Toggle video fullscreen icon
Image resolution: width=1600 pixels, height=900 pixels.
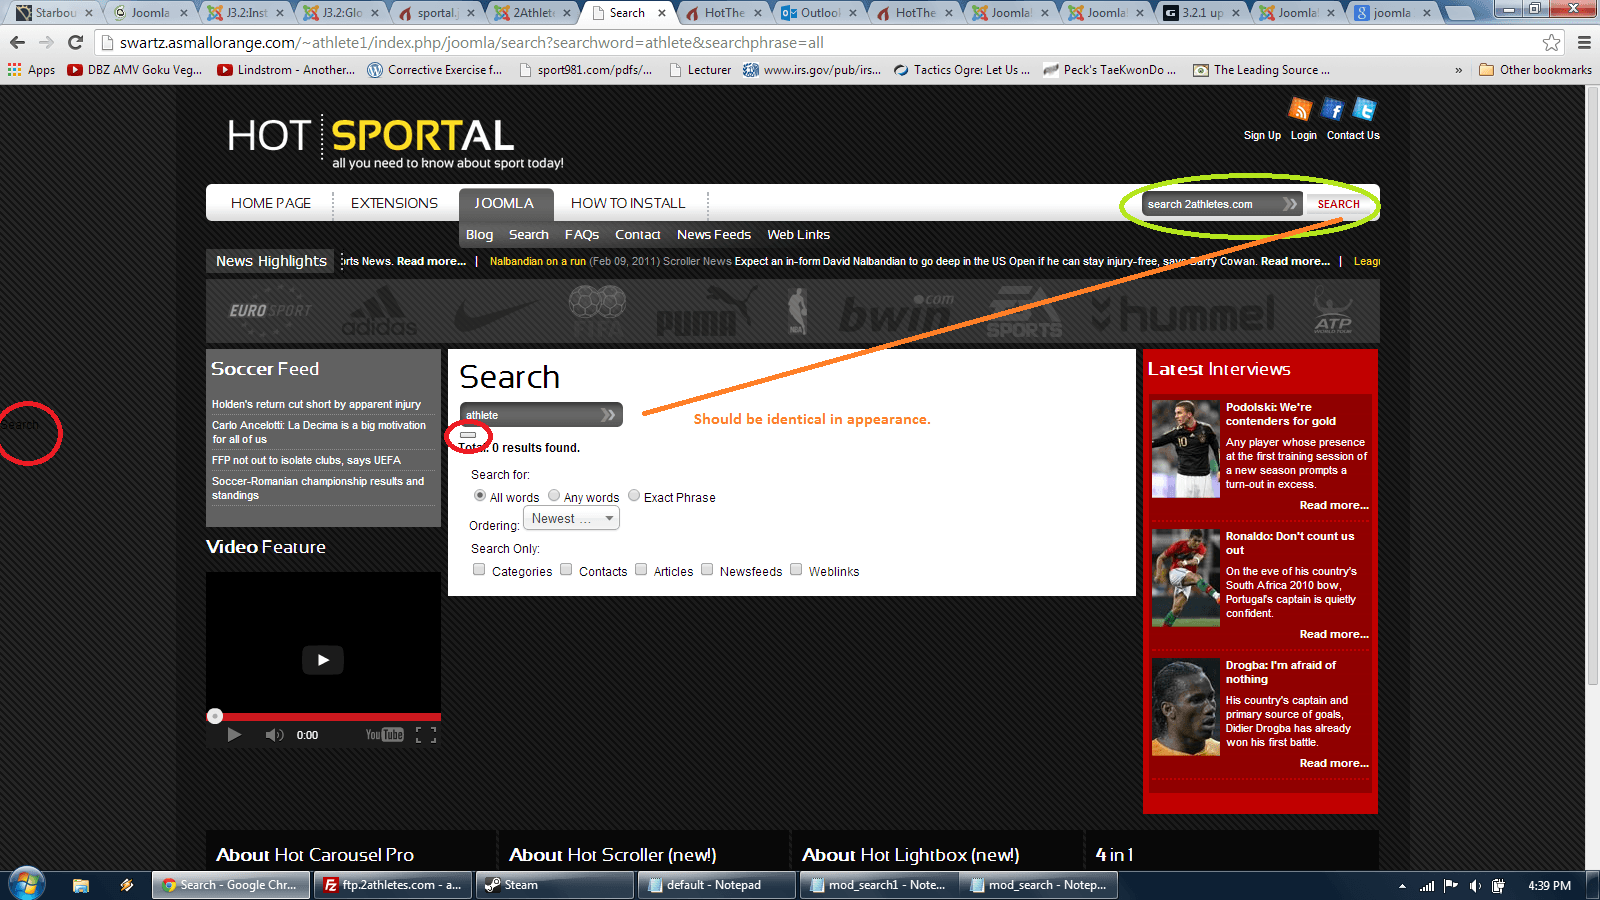[x=426, y=735]
